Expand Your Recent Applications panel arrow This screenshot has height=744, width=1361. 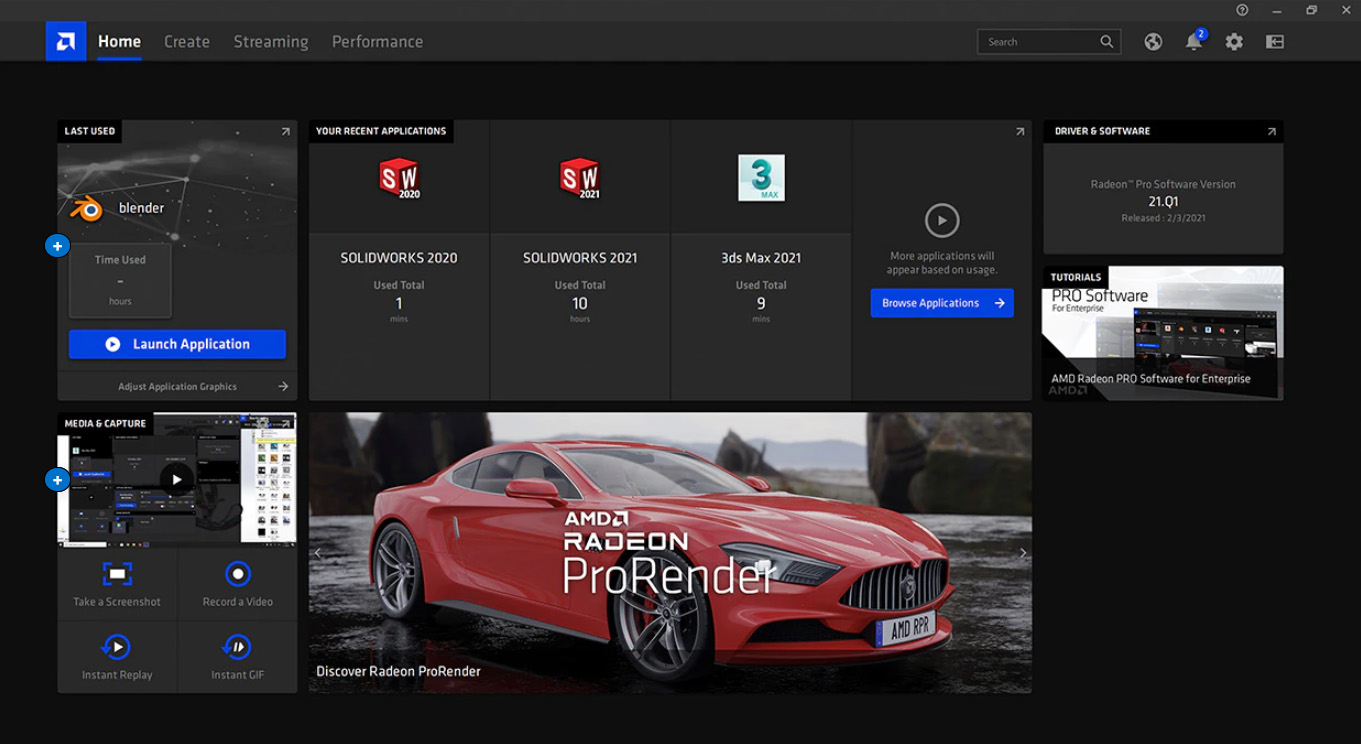coord(1020,131)
